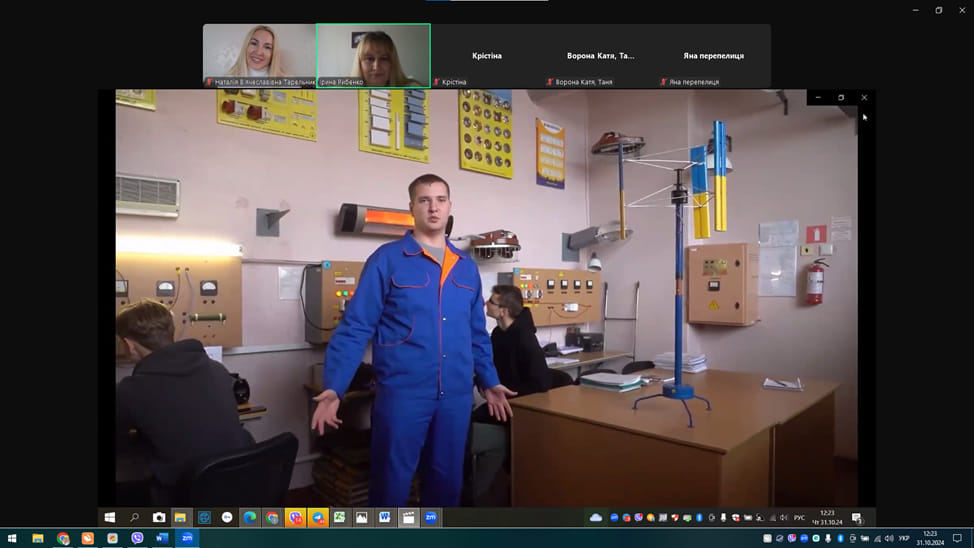Screen dimensions: 974x548
Task: Open File Explorer in shared screen taskbar
Action: tap(180, 517)
